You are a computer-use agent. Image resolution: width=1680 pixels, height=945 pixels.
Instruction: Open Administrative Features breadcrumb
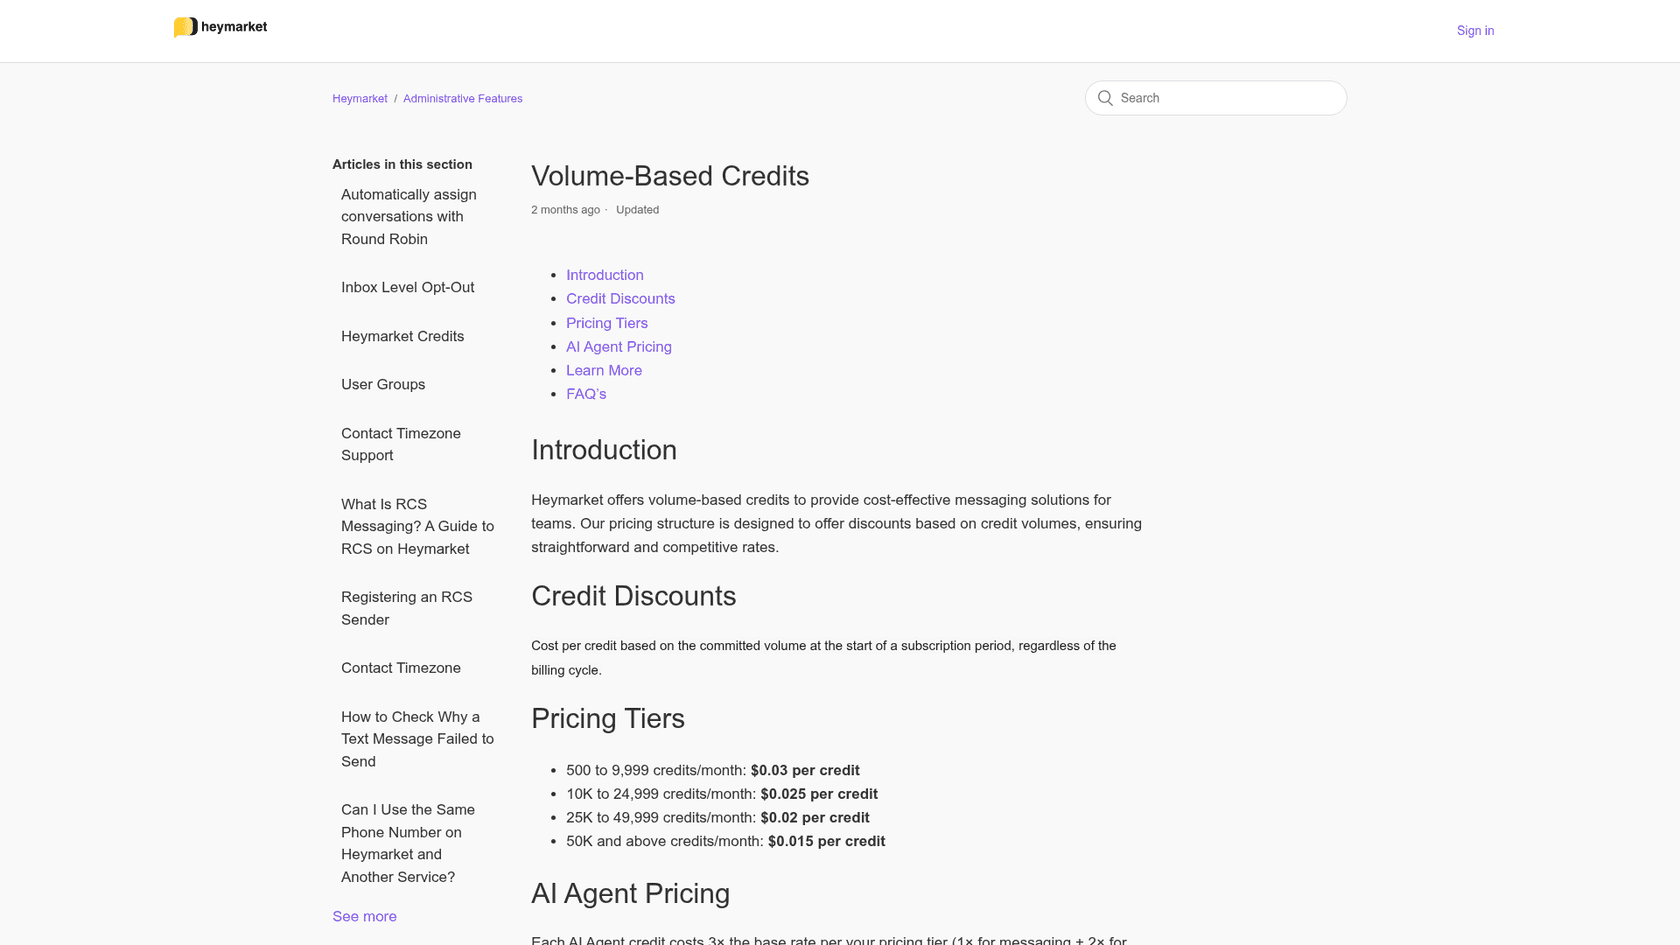(x=463, y=99)
